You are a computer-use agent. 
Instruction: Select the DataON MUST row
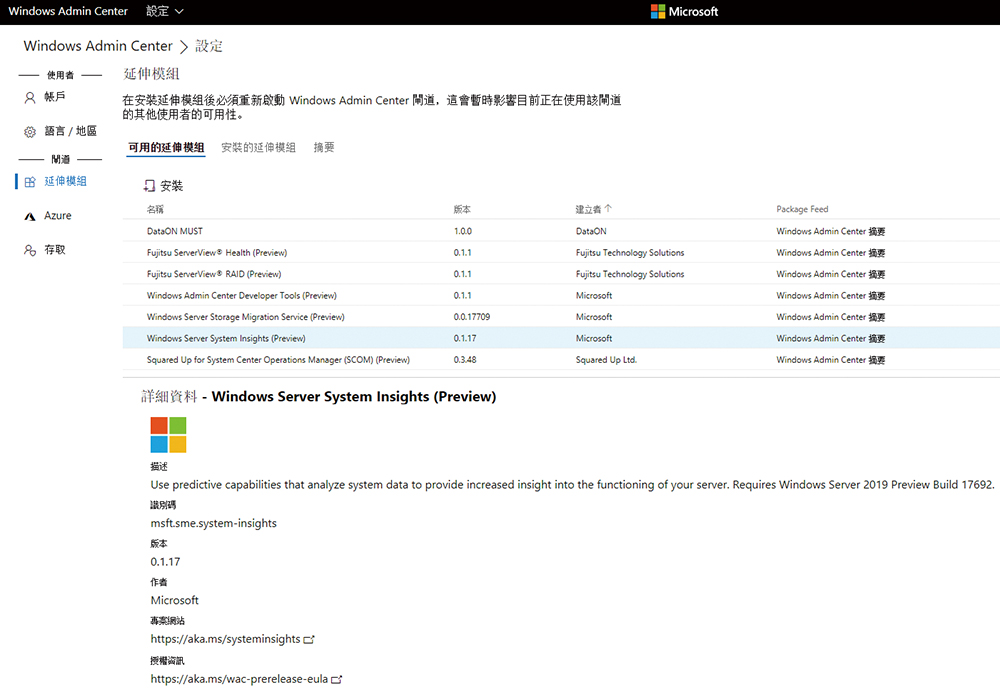(561, 231)
